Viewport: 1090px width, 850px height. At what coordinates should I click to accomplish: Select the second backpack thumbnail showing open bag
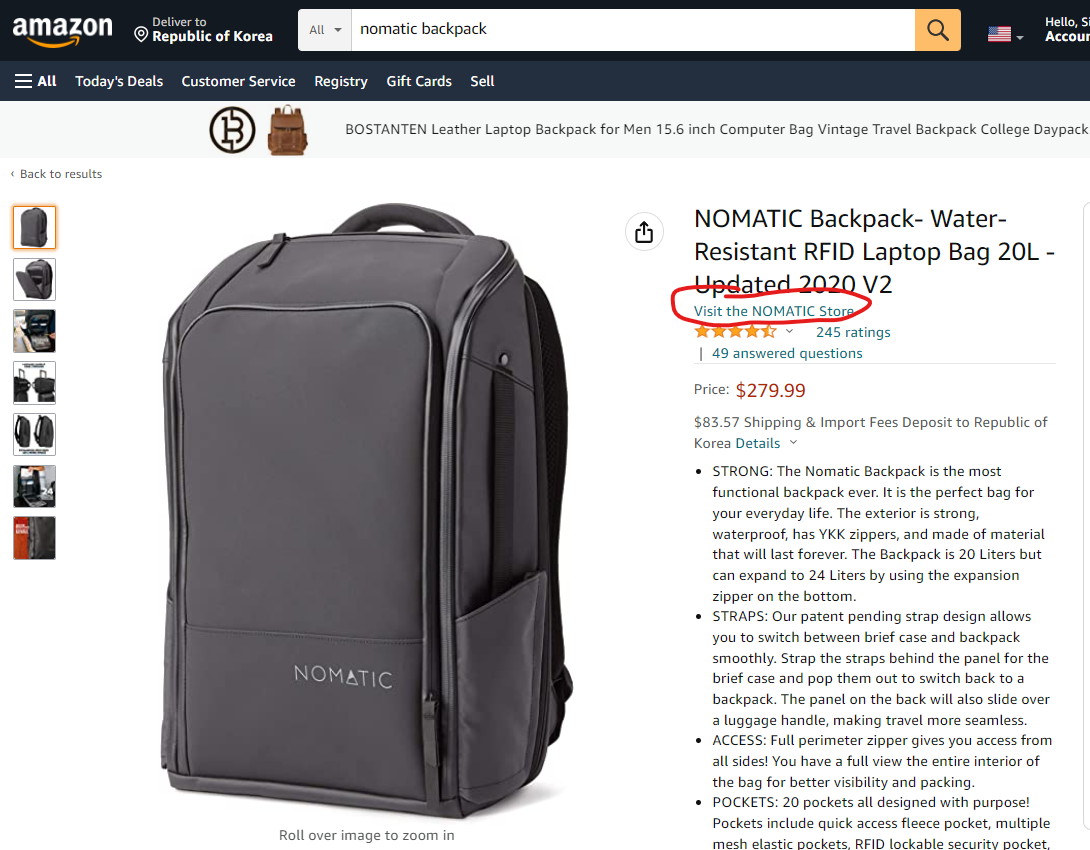click(x=34, y=279)
